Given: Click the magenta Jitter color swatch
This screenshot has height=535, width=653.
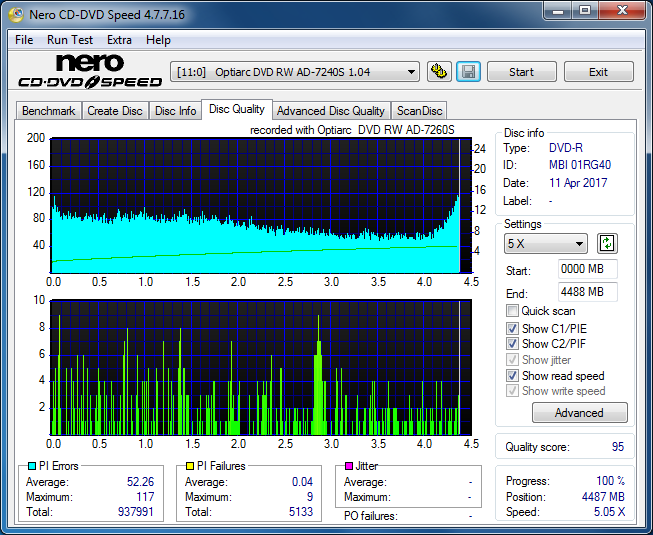Looking at the screenshot, I should 349,466.
